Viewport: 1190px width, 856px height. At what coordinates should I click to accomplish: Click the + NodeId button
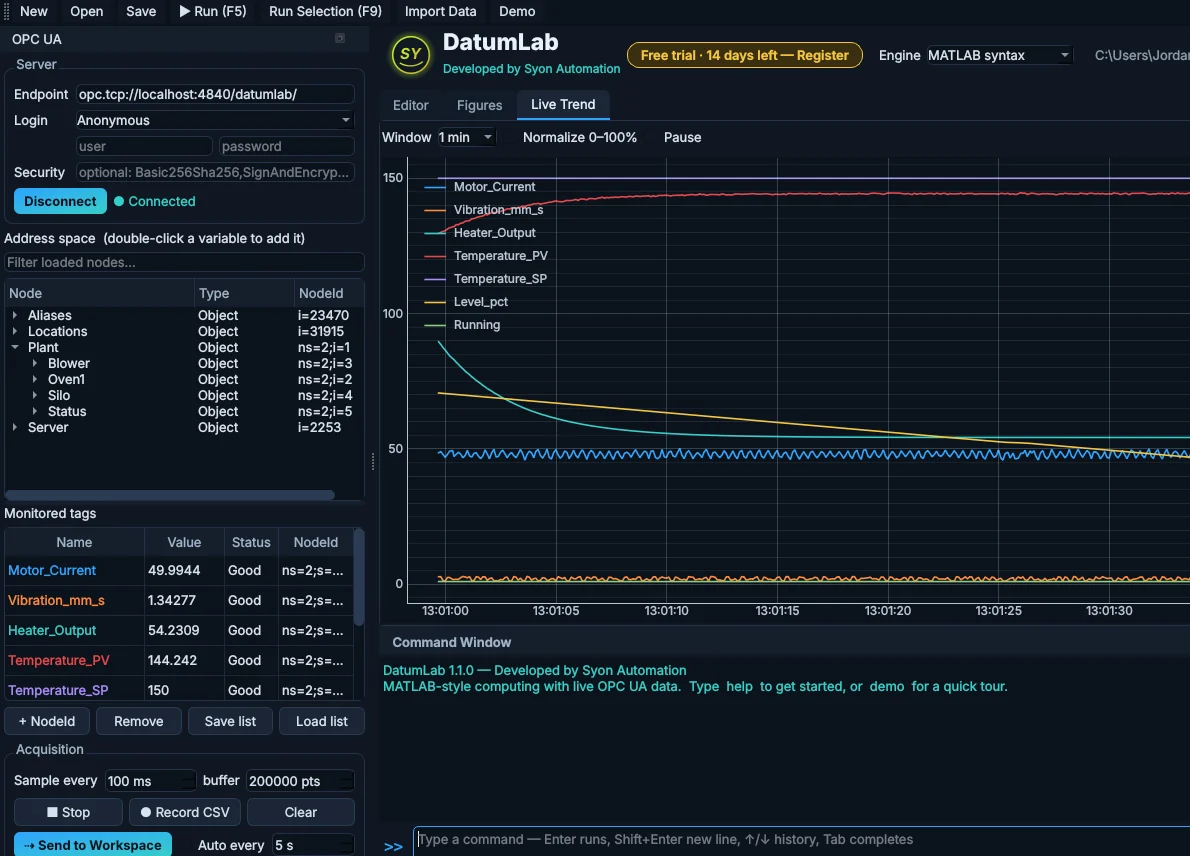[47, 721]
